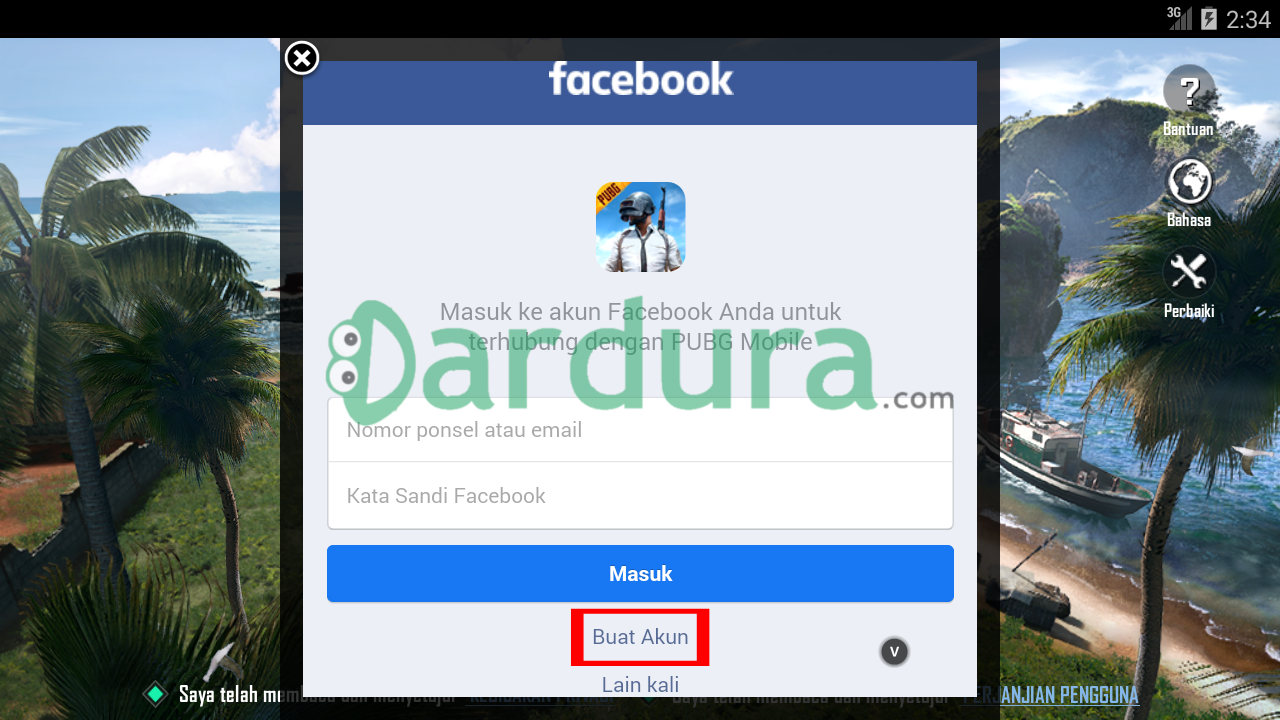Focus the Nomor ponsel atau email field

coord(640,430)
